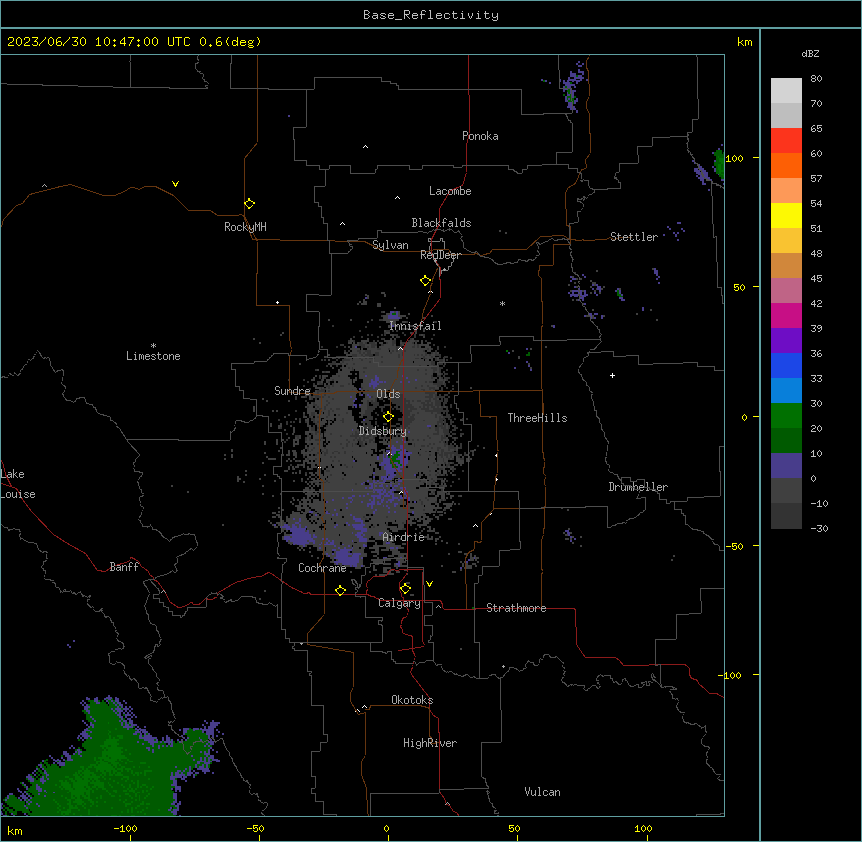Viewport: 862px width, 842px height.
Task: Click the -50 tick on the right km axis
Action: point(734,546)
